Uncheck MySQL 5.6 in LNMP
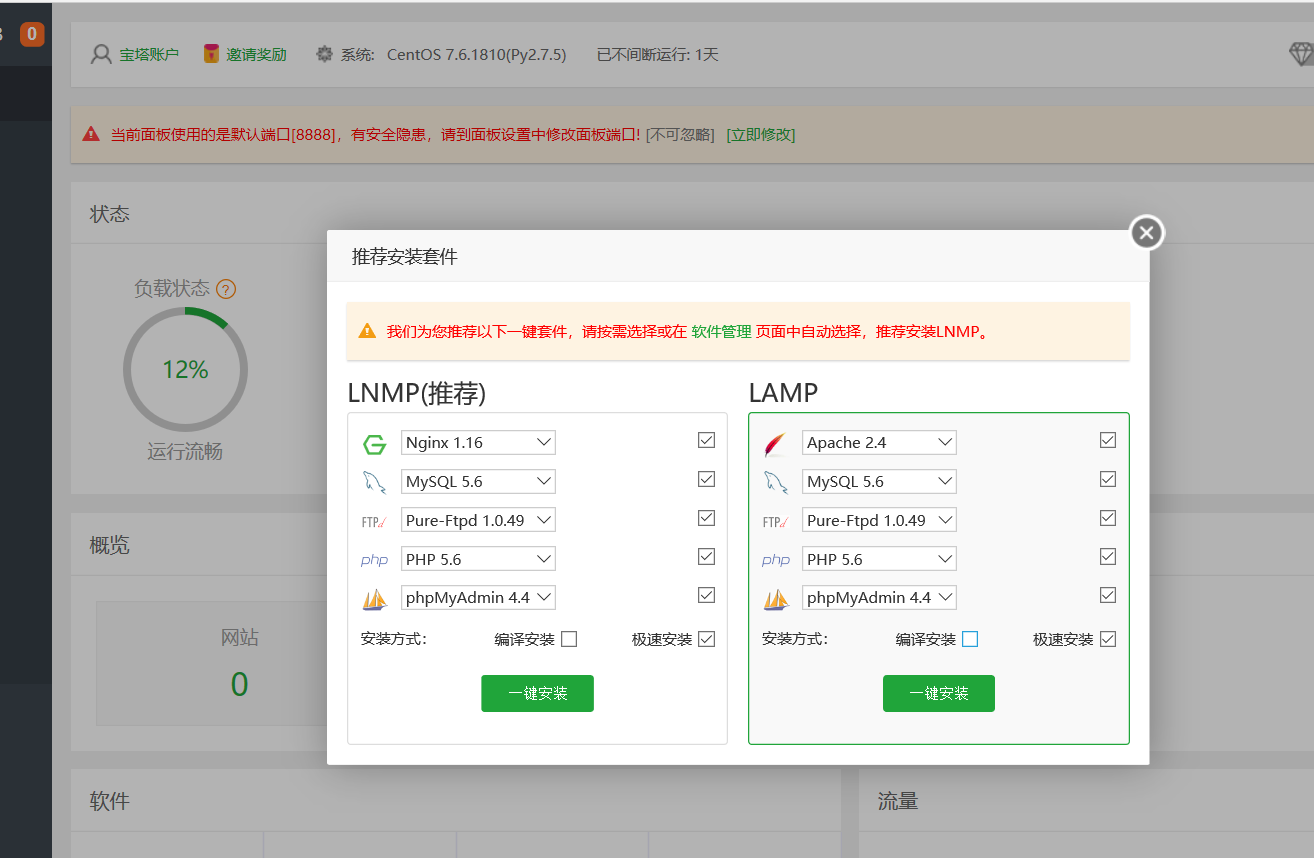The width and height of the screenshot is (1314, 858). tap(706, 479)
